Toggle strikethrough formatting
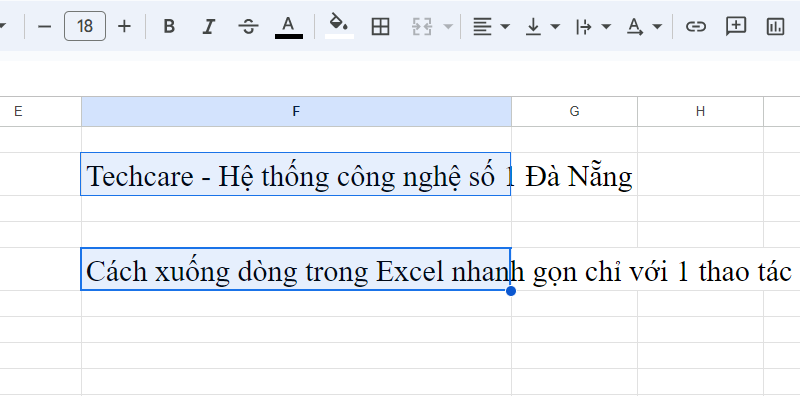Screen dimensions: 800x396 248,26
